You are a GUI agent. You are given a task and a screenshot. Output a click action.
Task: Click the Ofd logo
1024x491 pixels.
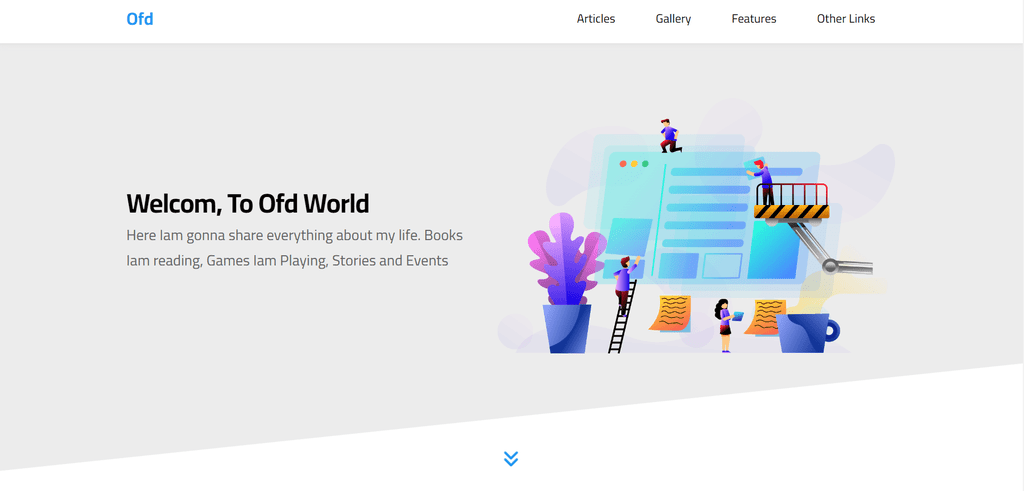coord(140,19)
